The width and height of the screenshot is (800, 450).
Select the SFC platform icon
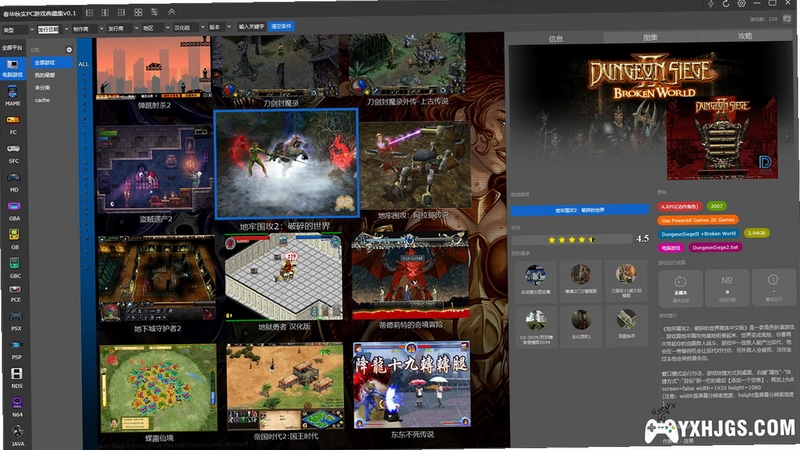click(x=13, y=149)
